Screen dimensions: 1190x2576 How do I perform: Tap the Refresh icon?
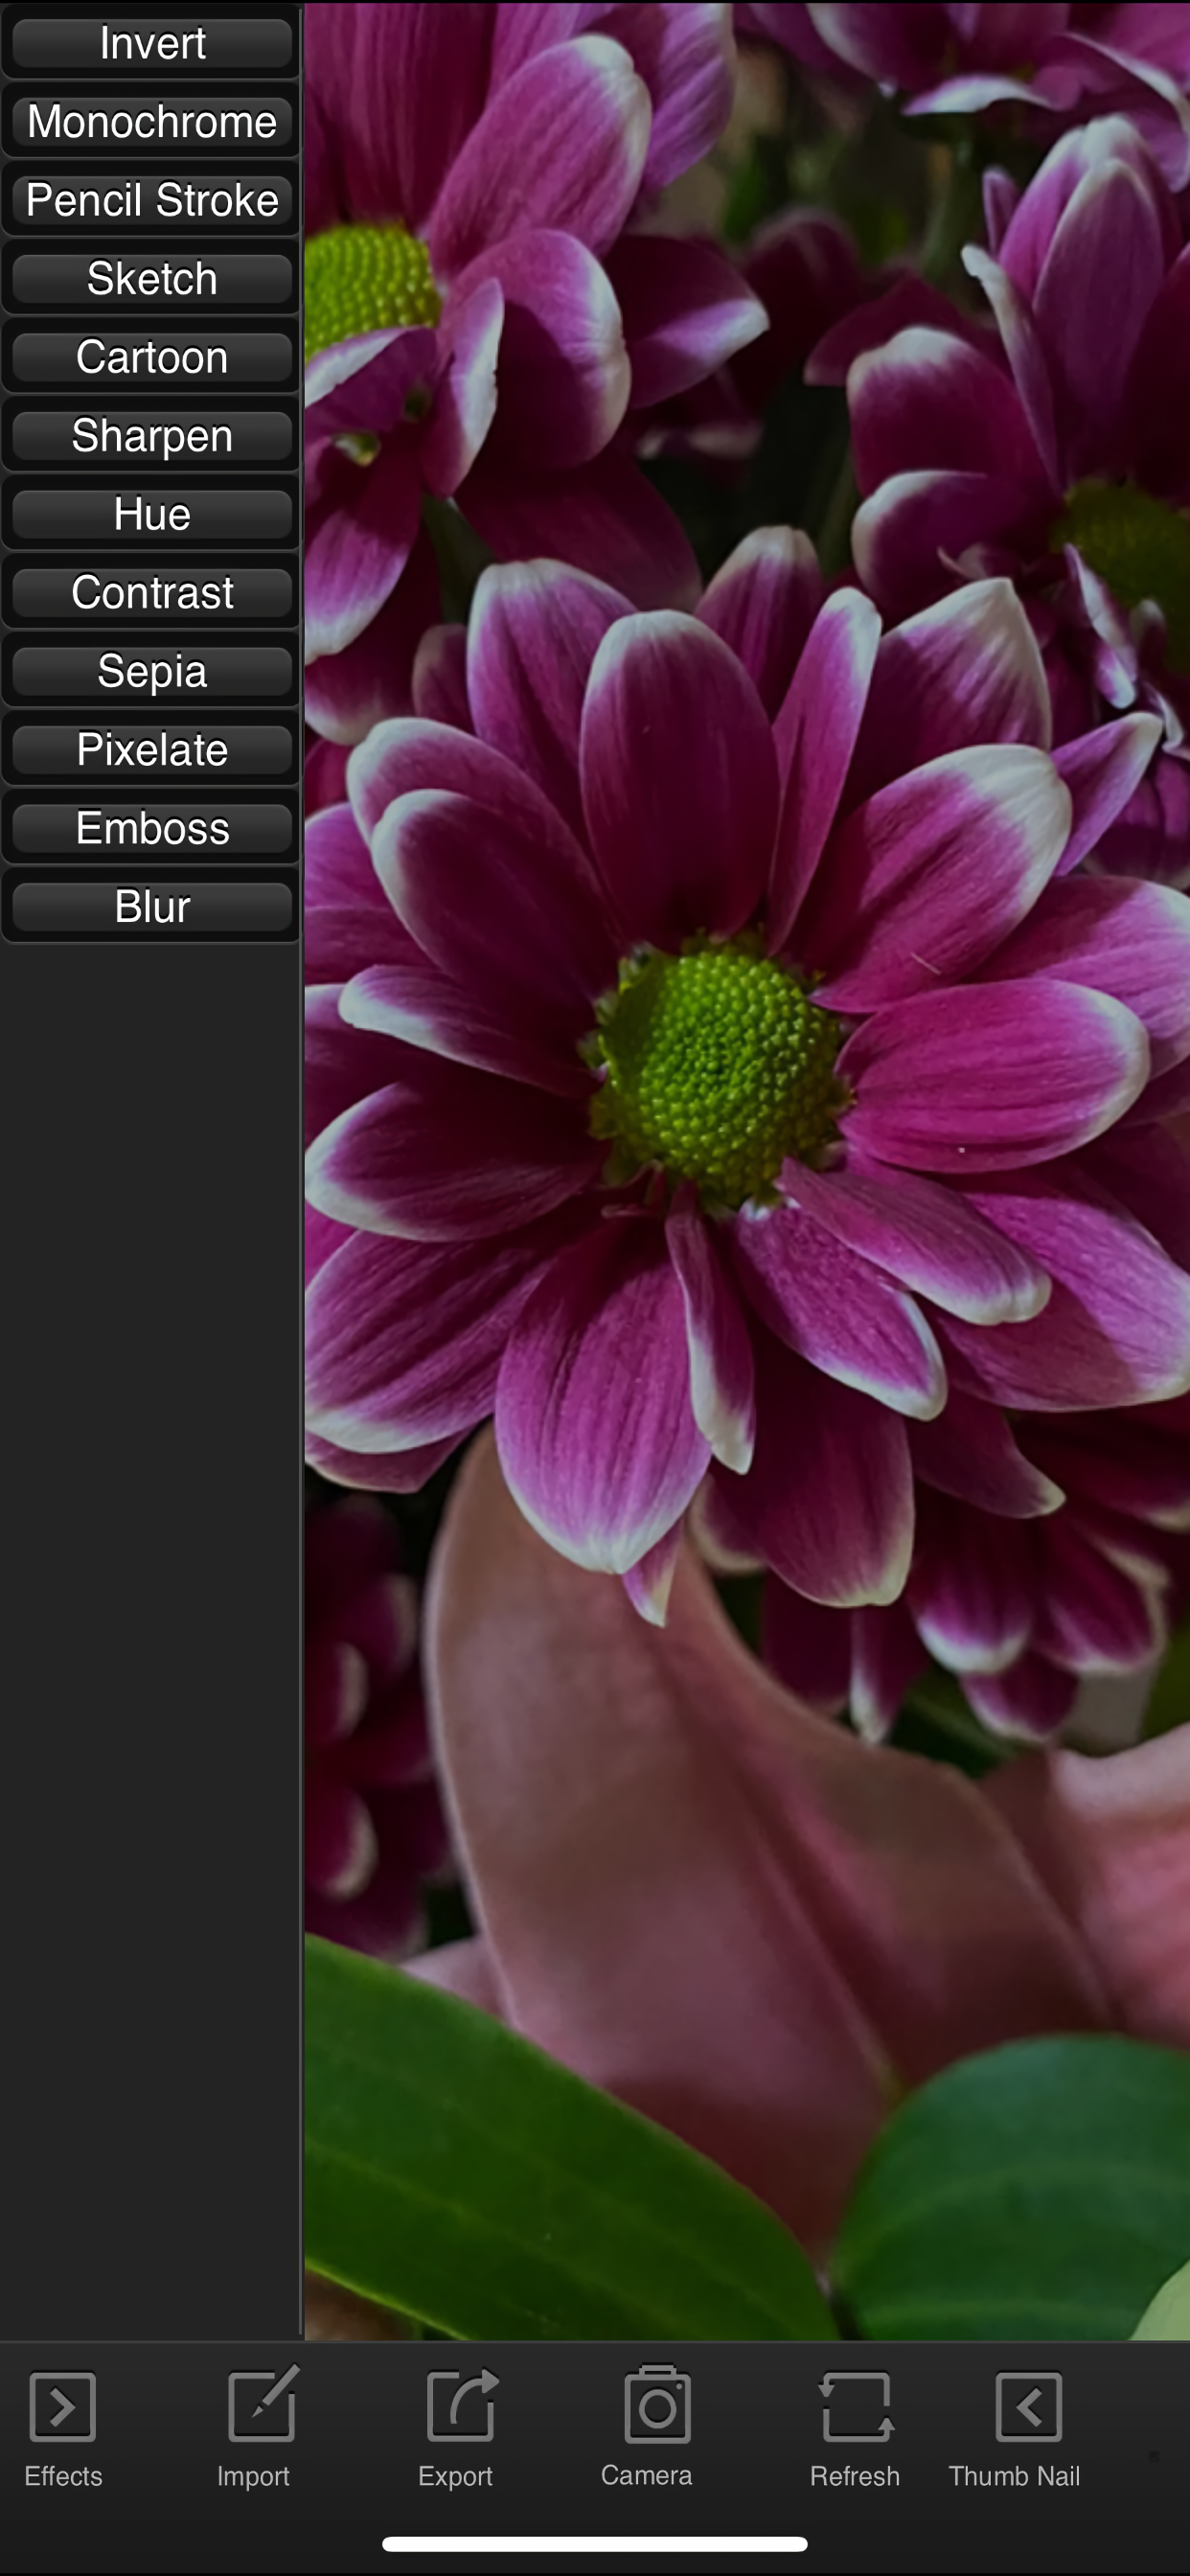(856, 2406)
